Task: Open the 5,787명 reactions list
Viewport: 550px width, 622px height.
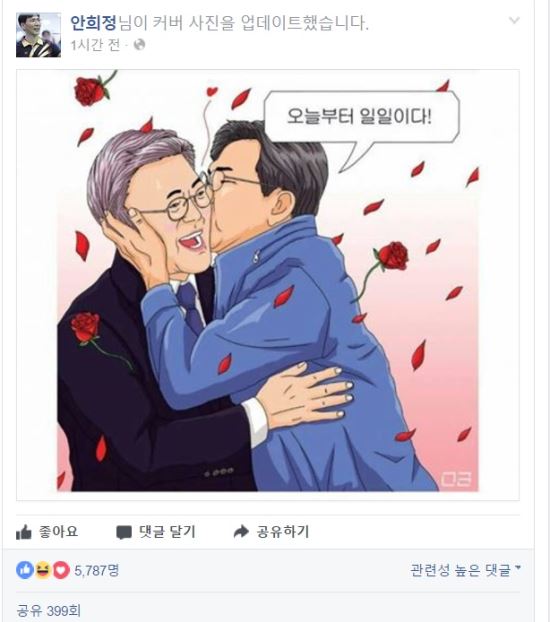Action: pos(96,570)
